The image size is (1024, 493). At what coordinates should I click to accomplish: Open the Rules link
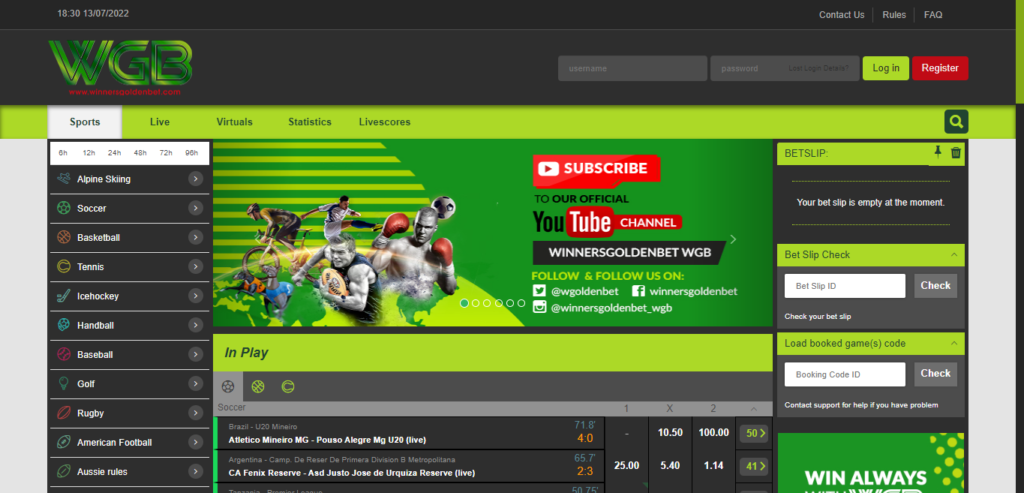click(x=894, y=15)
